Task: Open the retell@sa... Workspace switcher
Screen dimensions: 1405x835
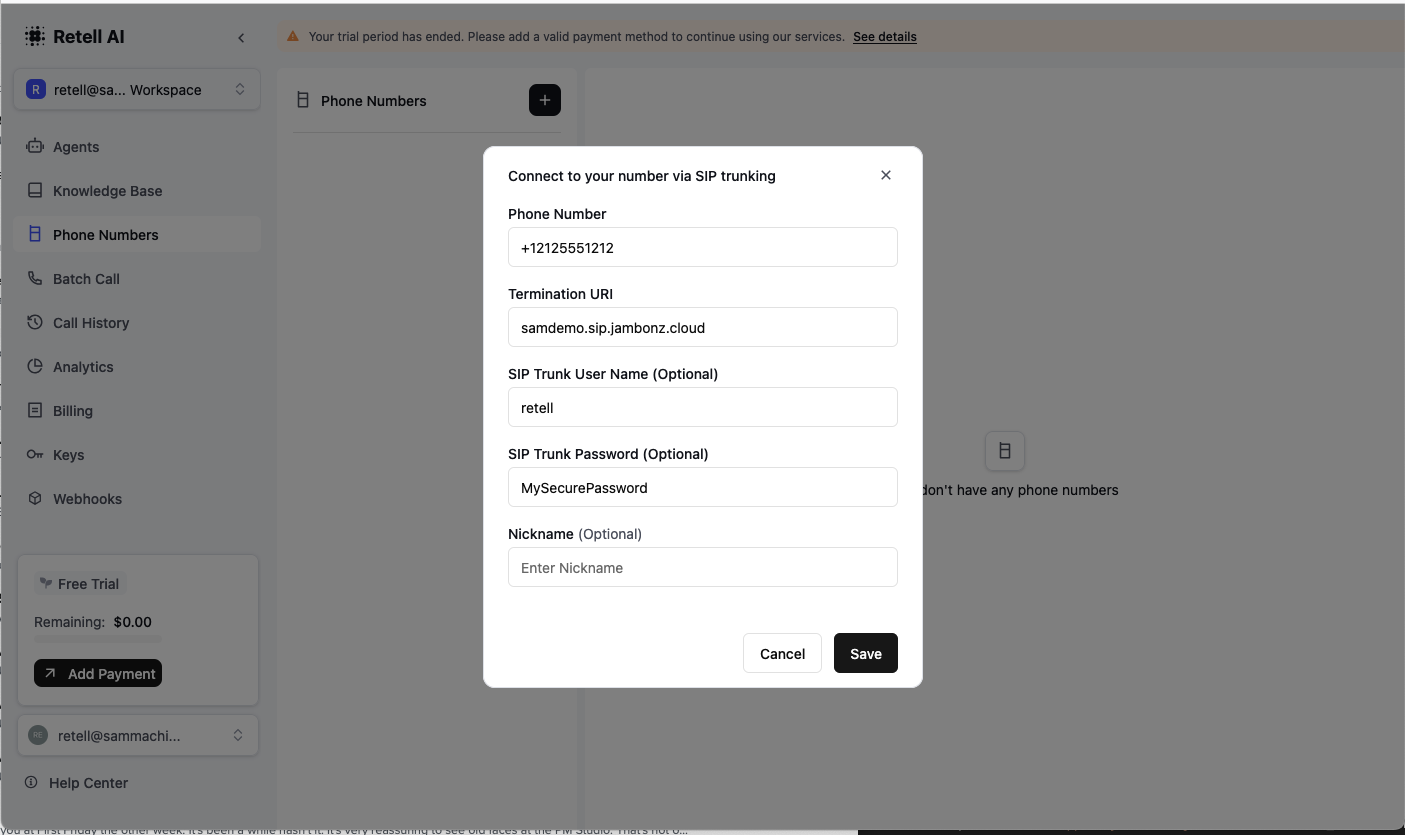Action: click(x=137, y=89)
